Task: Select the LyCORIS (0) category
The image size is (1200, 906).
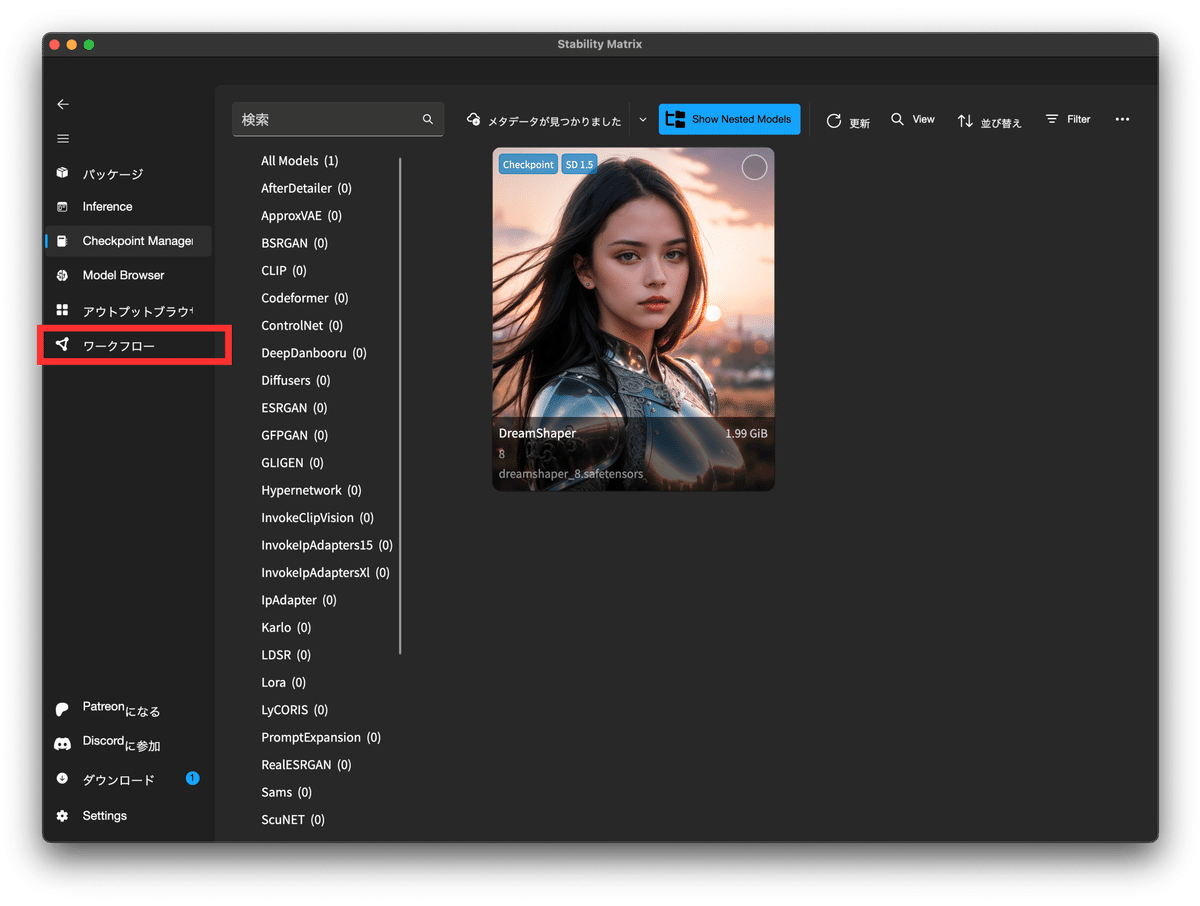Action: tap(294, 711)
